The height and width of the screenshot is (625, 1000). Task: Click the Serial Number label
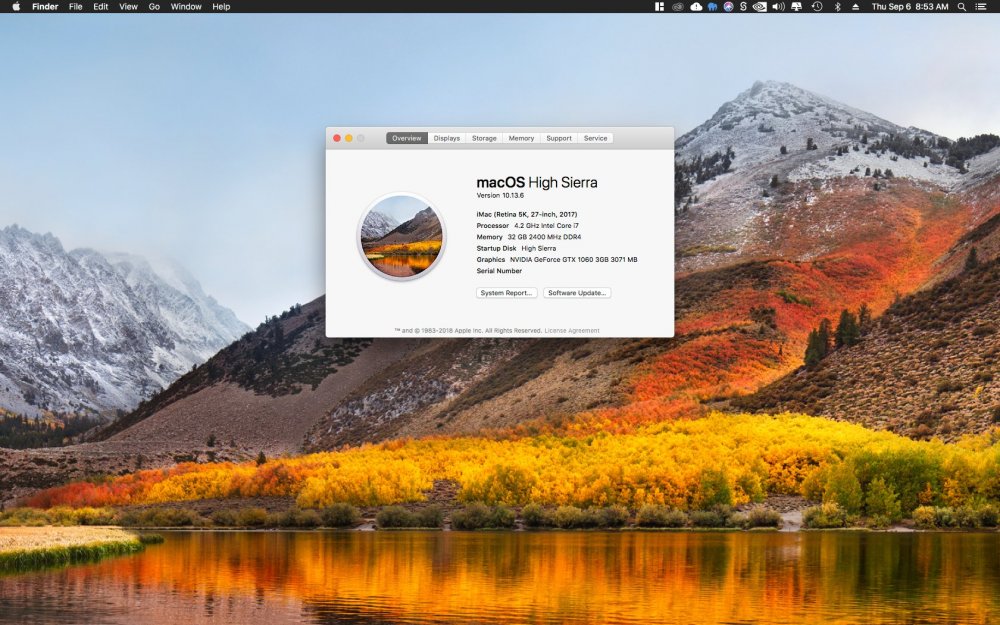point(499,271)
